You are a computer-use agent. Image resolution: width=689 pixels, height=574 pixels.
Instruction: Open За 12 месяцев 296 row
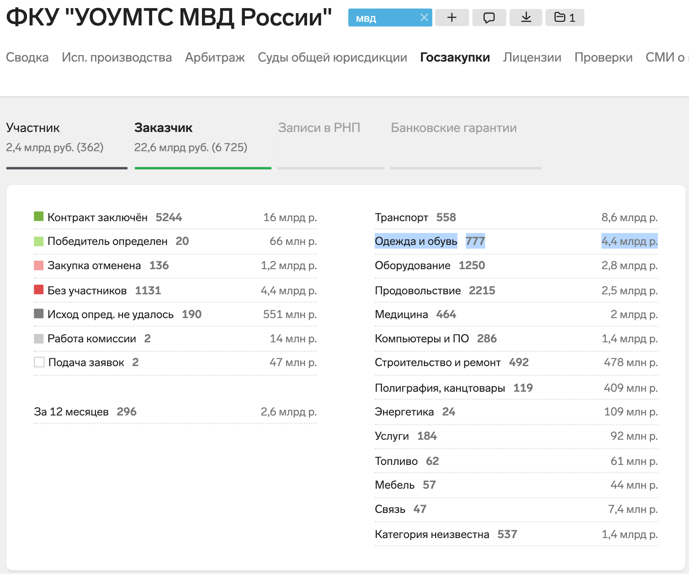point(175,412)
